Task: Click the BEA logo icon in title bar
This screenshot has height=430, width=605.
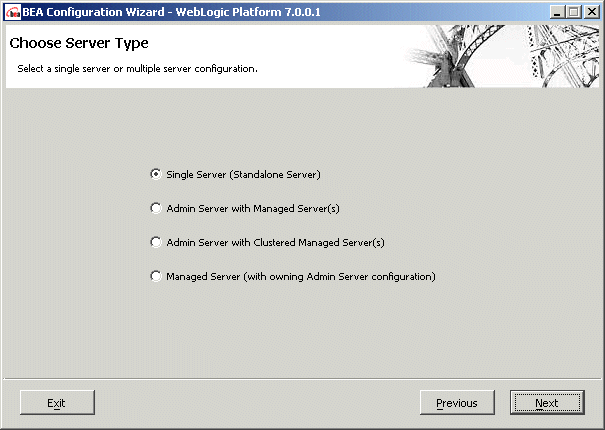Action: (x=13, y=12)
